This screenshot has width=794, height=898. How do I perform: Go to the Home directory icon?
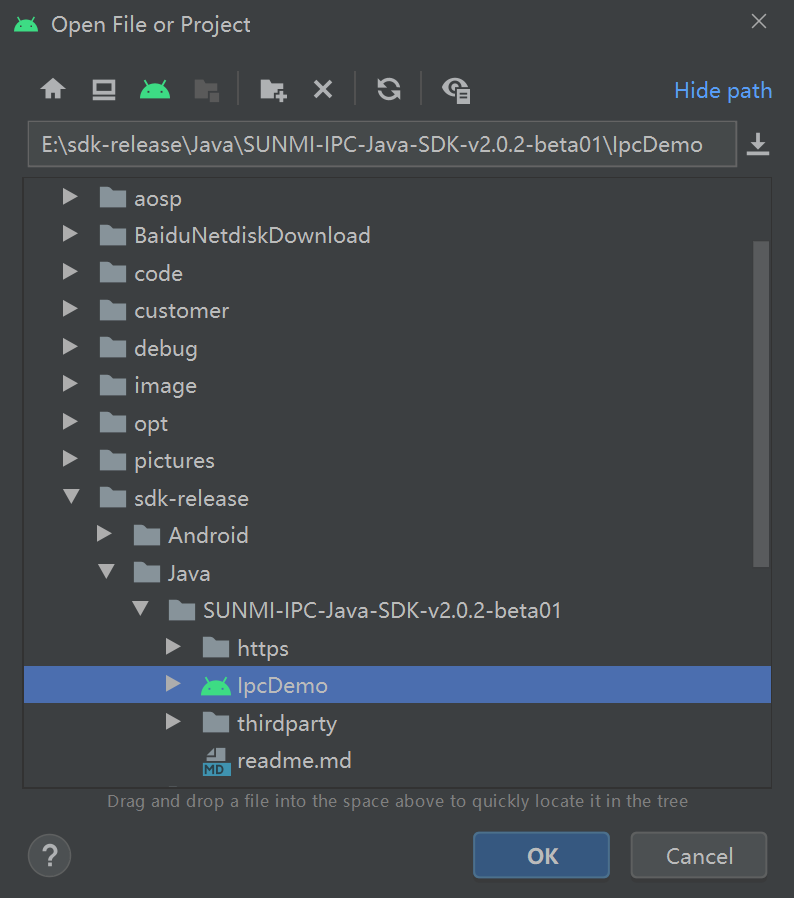(53, 89)
